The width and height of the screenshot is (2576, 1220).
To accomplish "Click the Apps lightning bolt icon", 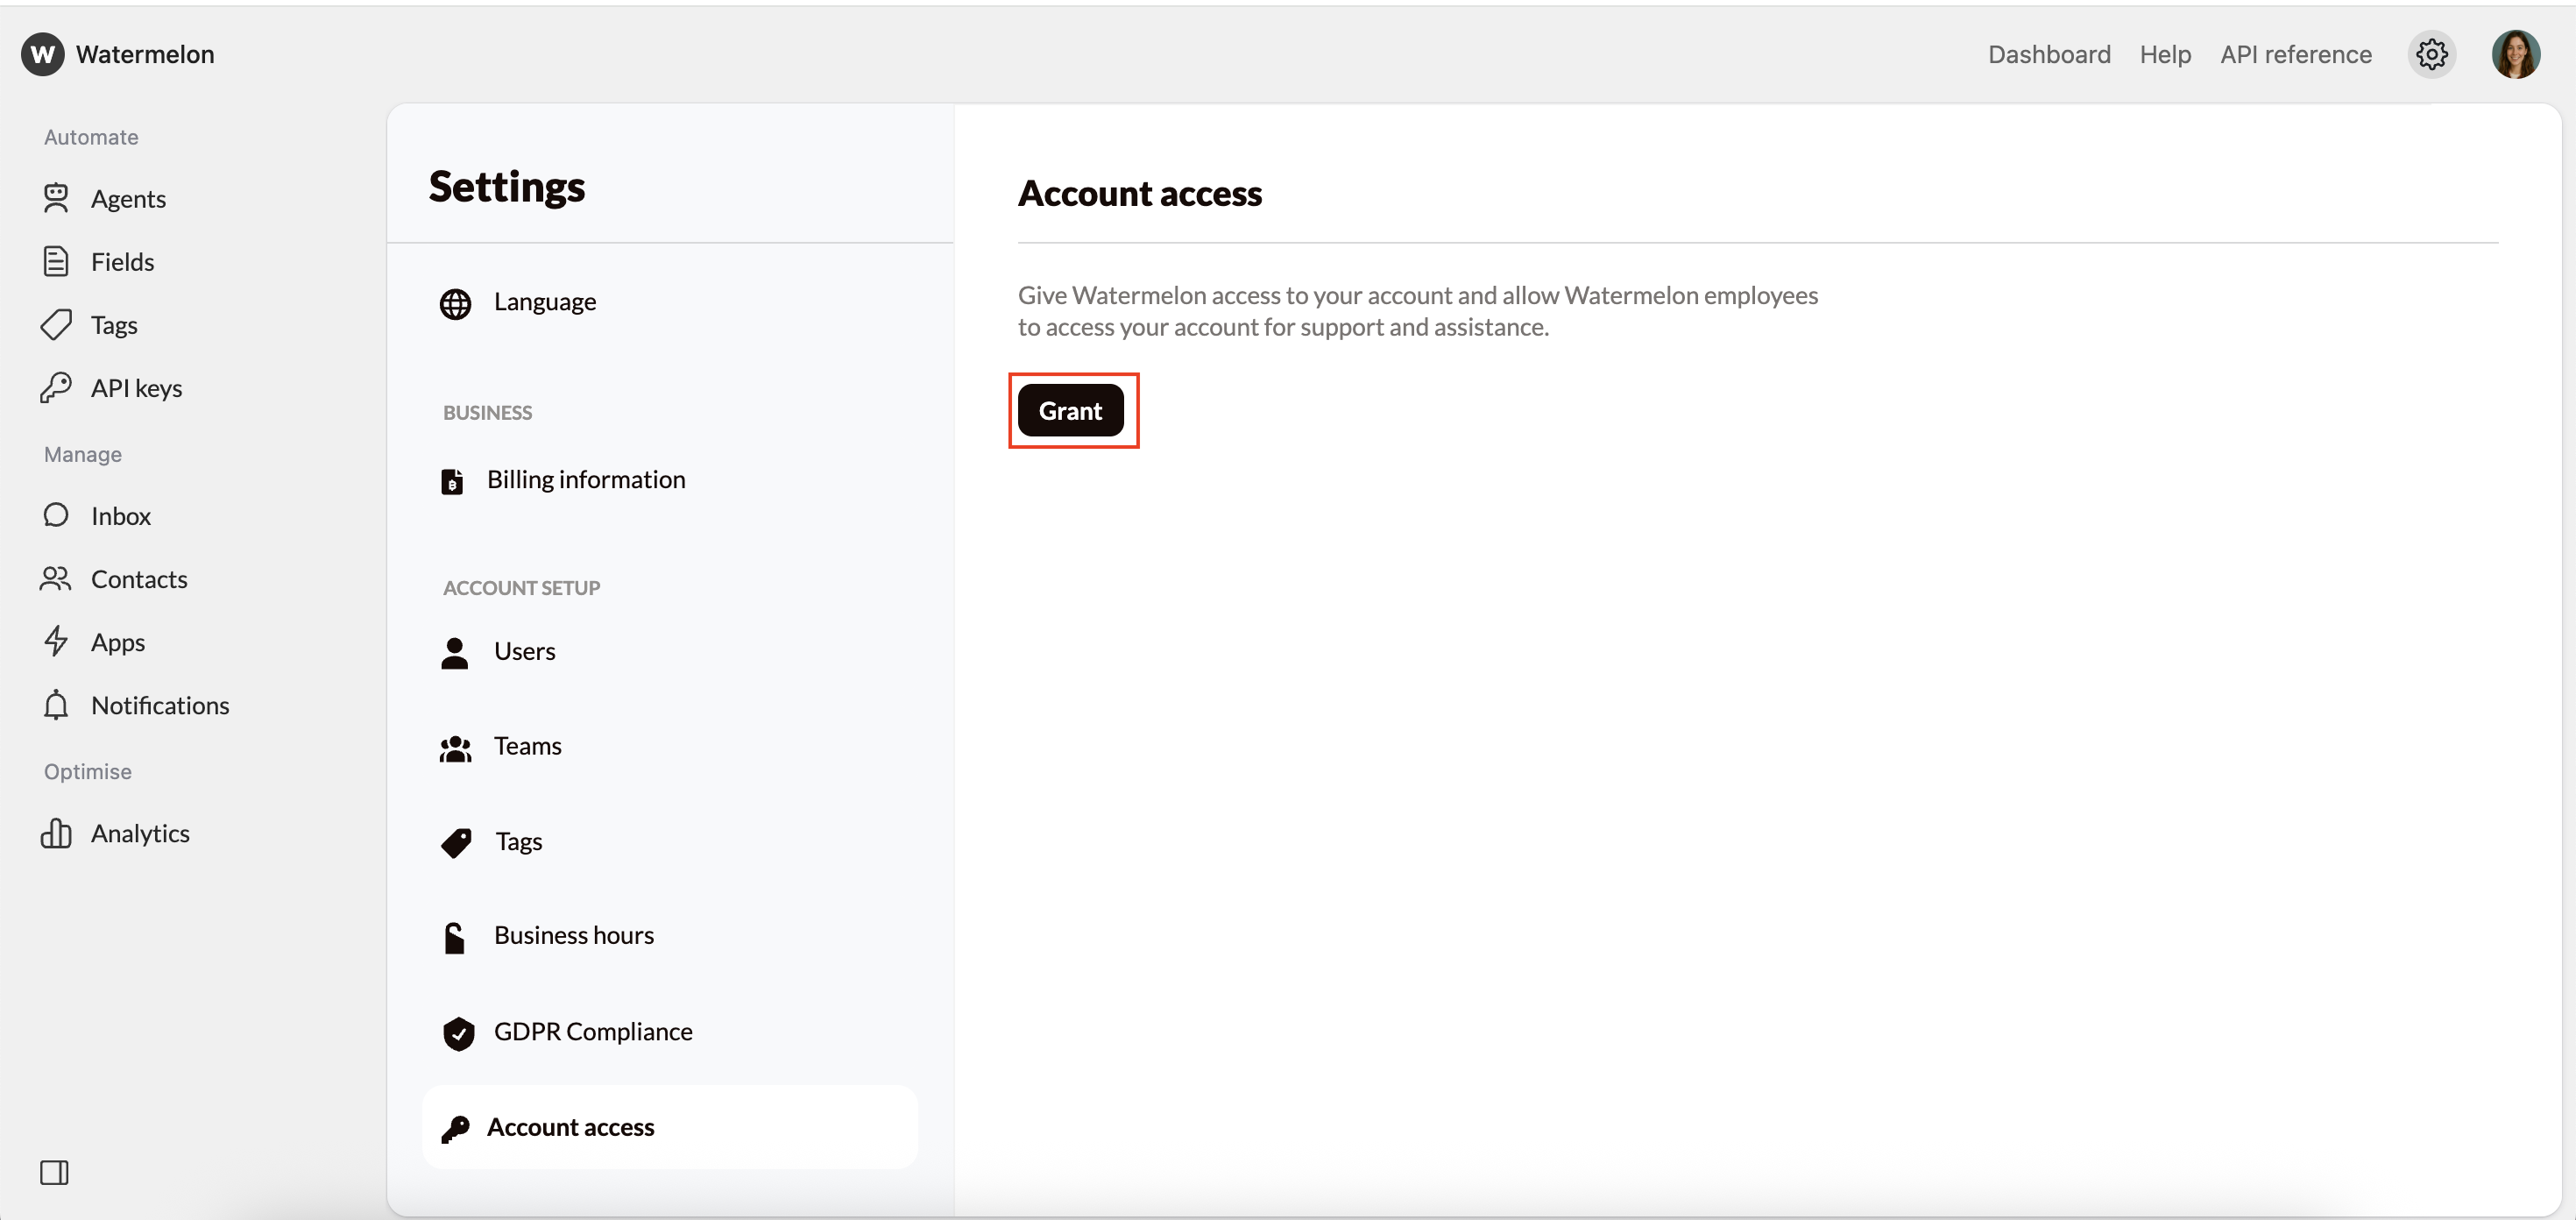I will point(57,641).
